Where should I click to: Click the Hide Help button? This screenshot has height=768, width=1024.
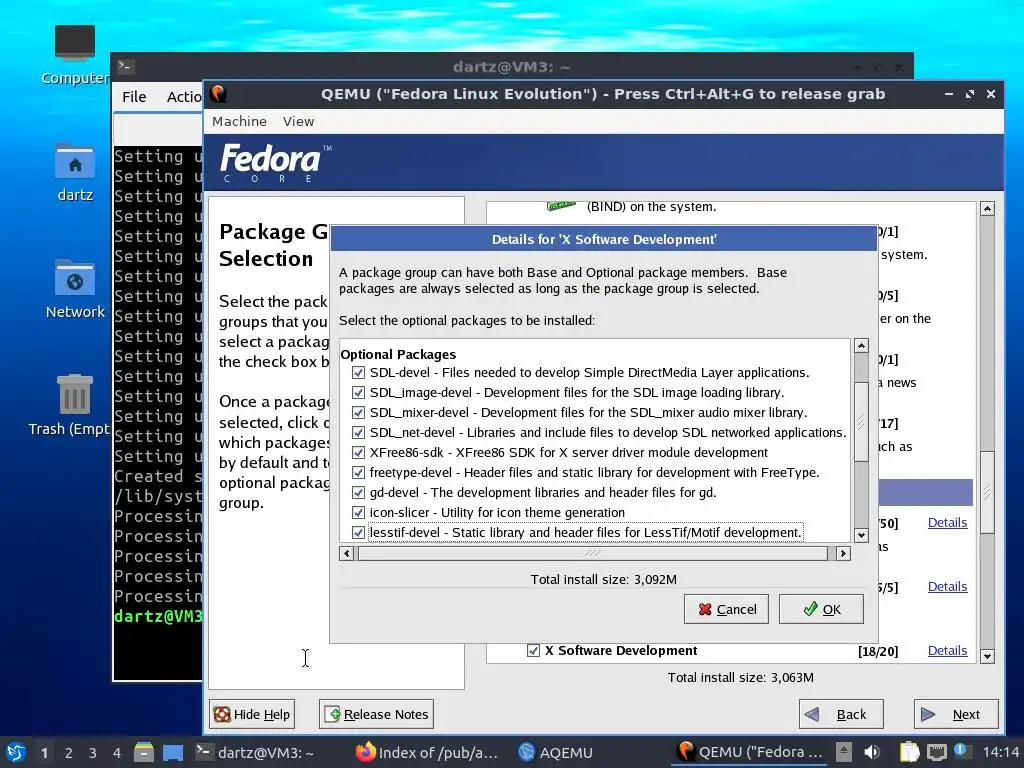click(x=251, y=714)
